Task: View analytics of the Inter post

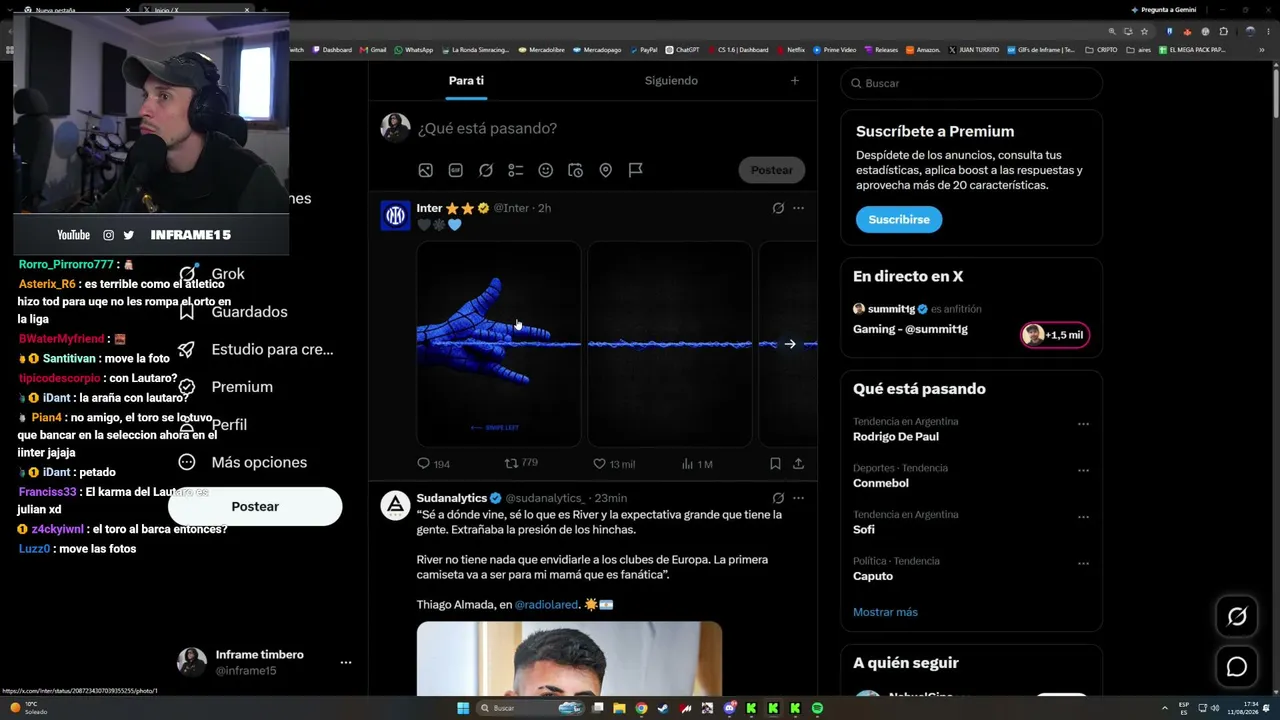Action: (x=697, y=464)
